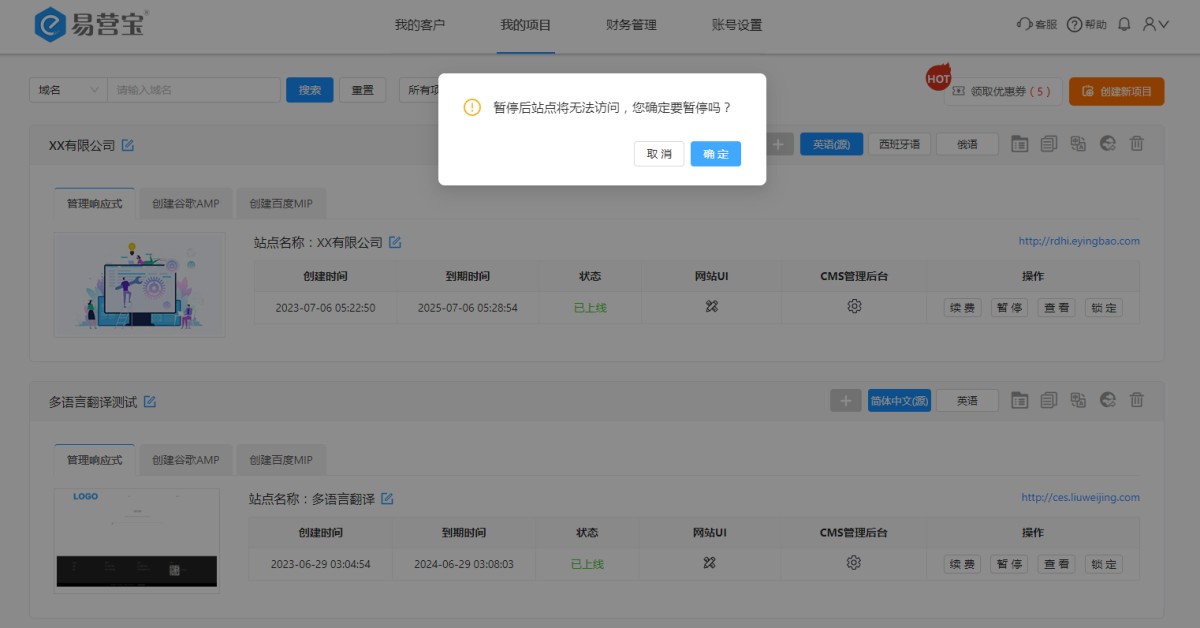
Task: Select 创建百度MIP tab under 多语言翻译测试
Action: tap(281, 460)
